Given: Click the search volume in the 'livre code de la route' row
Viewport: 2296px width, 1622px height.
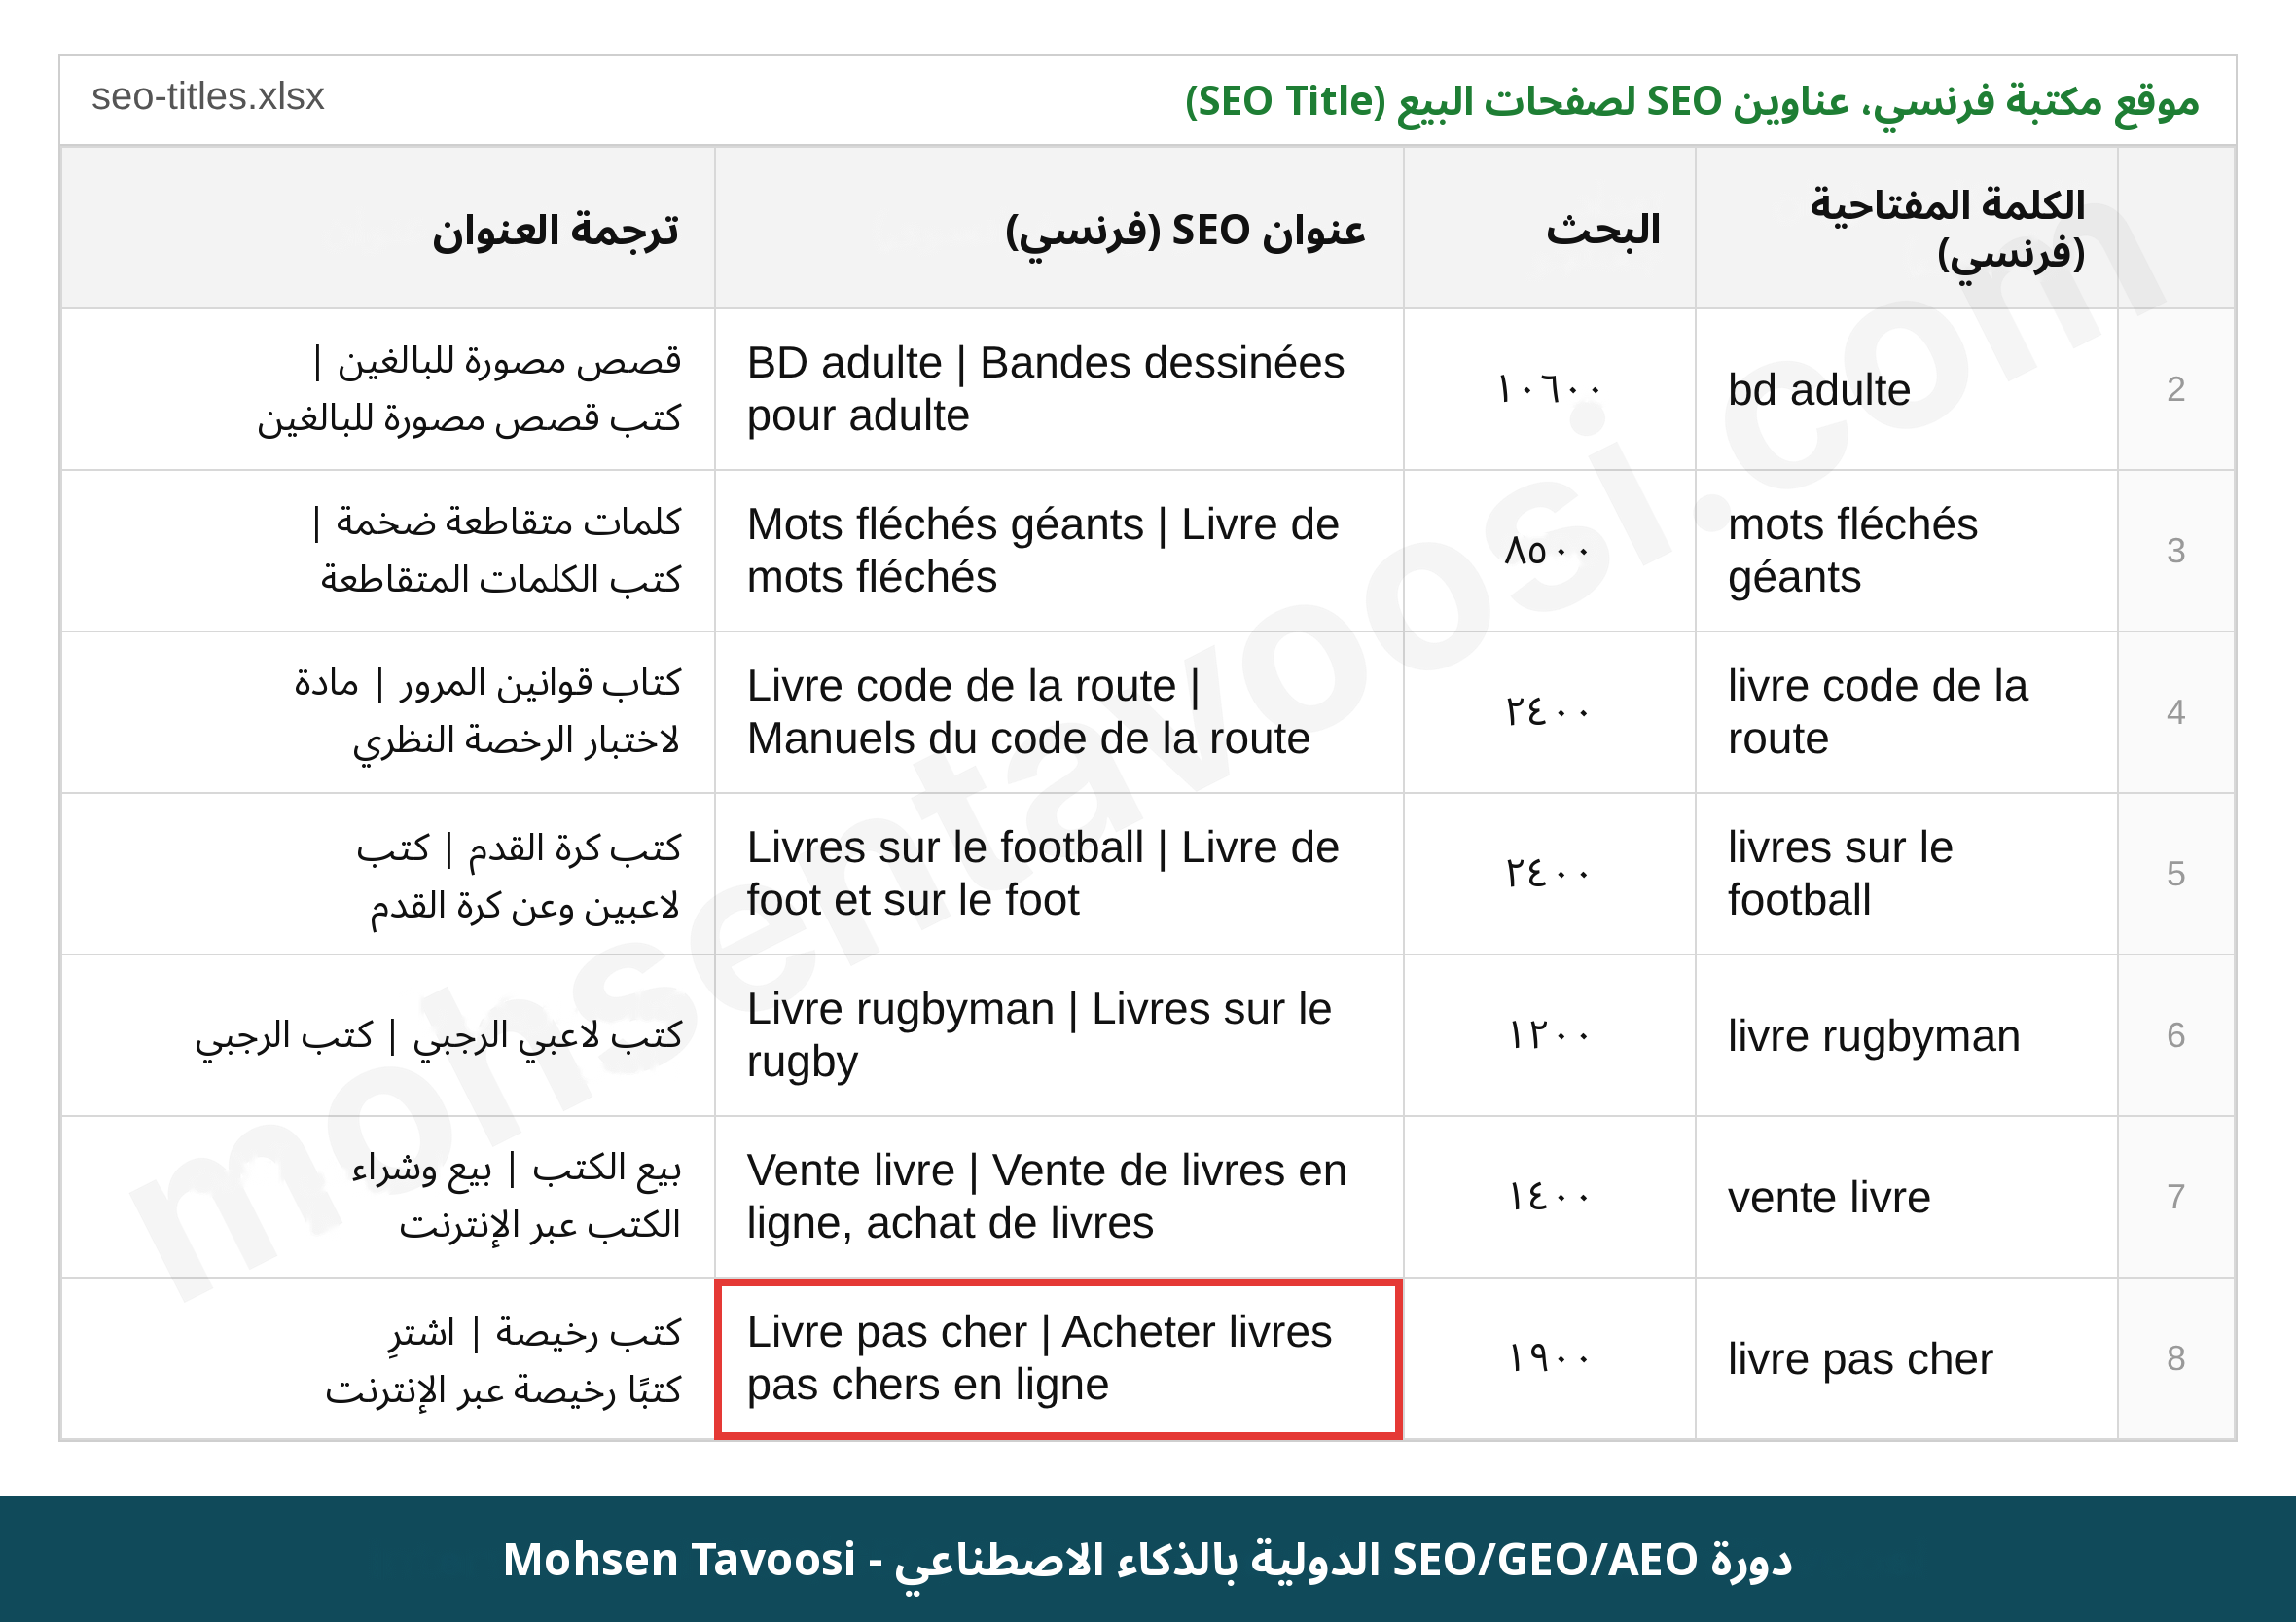Looking at the screenshot, I should tap(1549, 712).
